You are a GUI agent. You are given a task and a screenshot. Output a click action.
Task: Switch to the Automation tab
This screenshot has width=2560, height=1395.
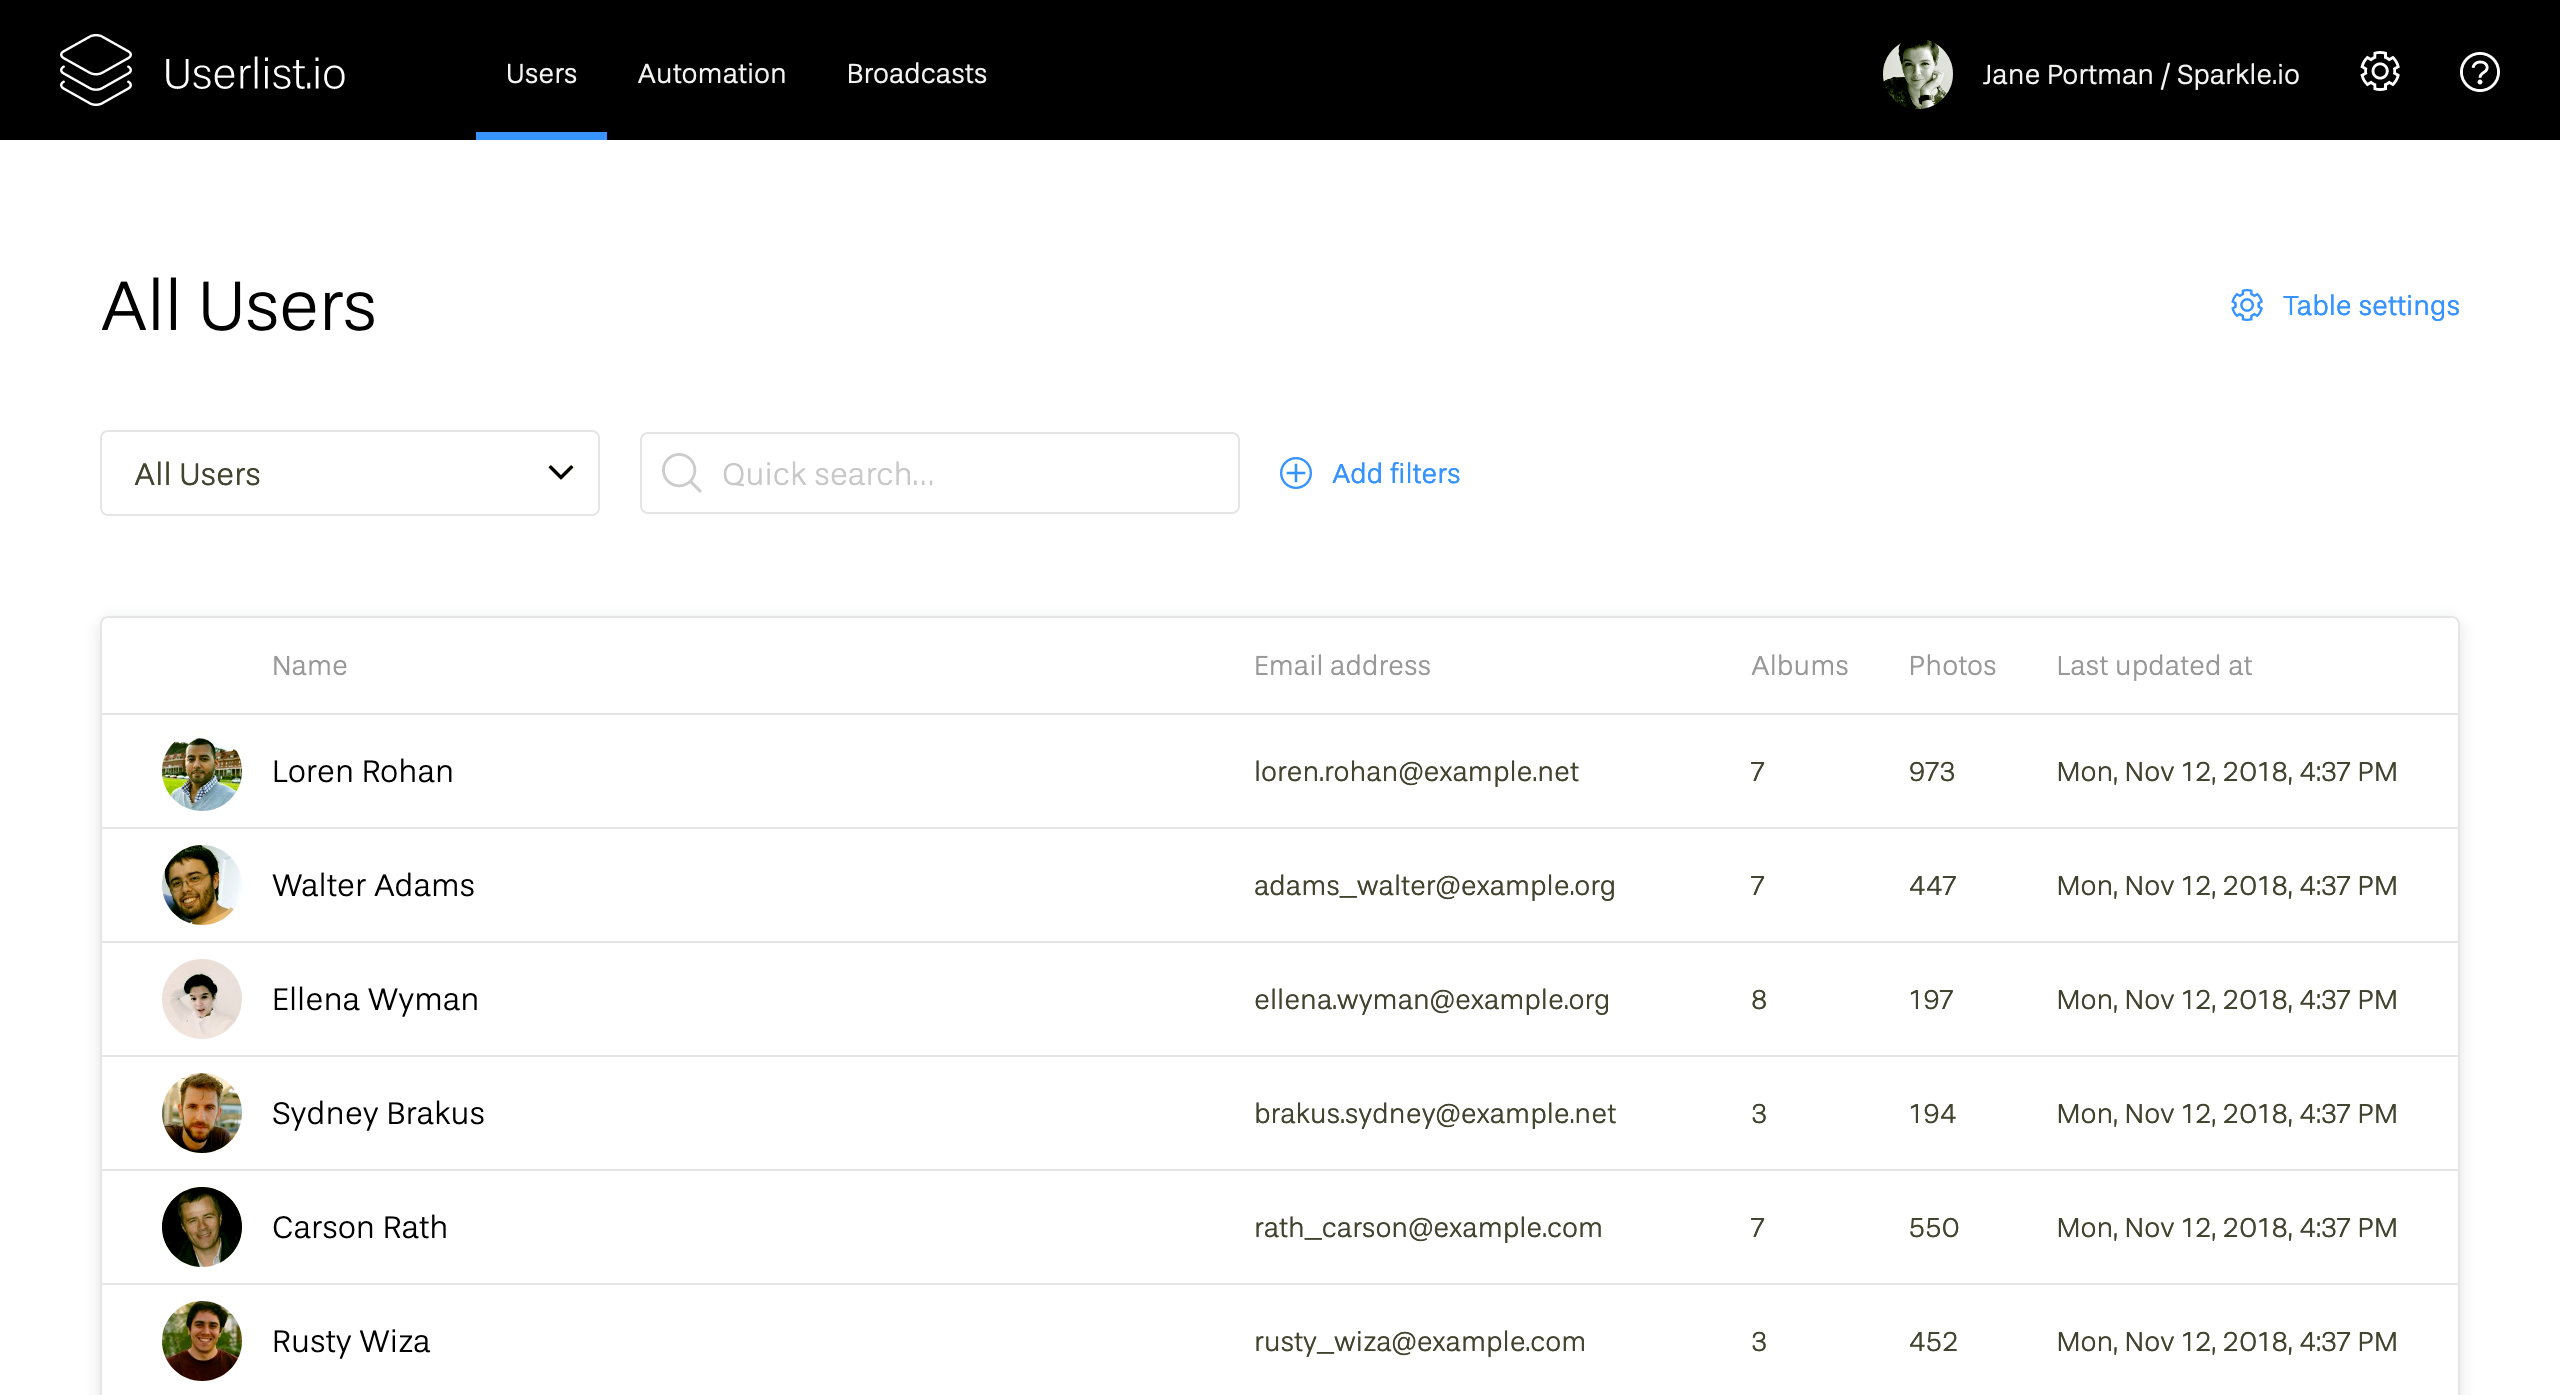click(x=711, y=73)
